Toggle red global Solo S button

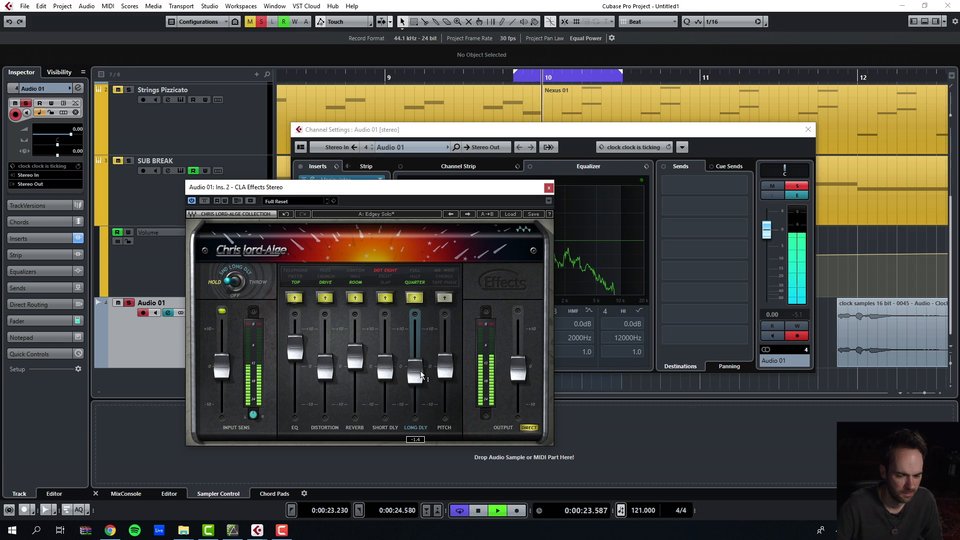[261, 21]
